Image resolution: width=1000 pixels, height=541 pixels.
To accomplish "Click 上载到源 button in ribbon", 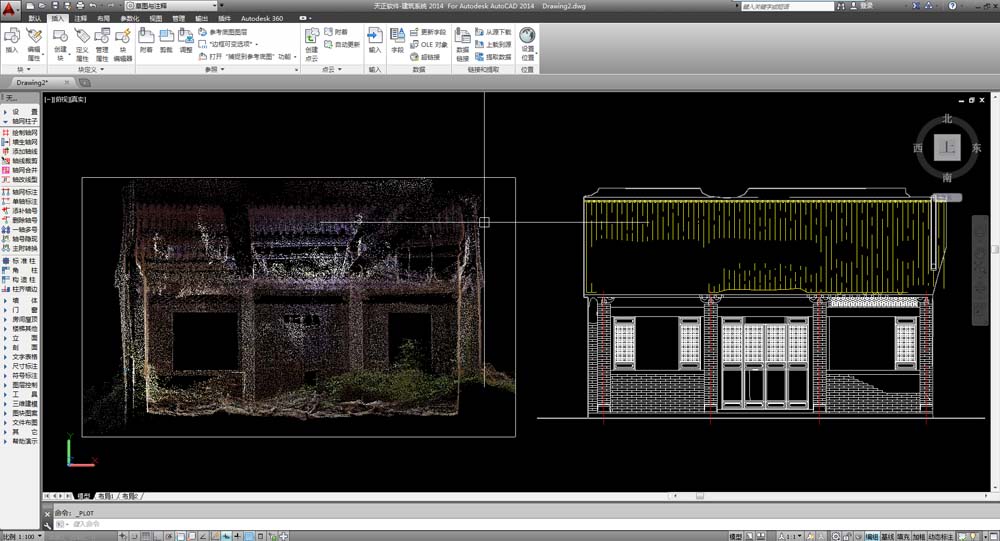I will coord(493,45).
